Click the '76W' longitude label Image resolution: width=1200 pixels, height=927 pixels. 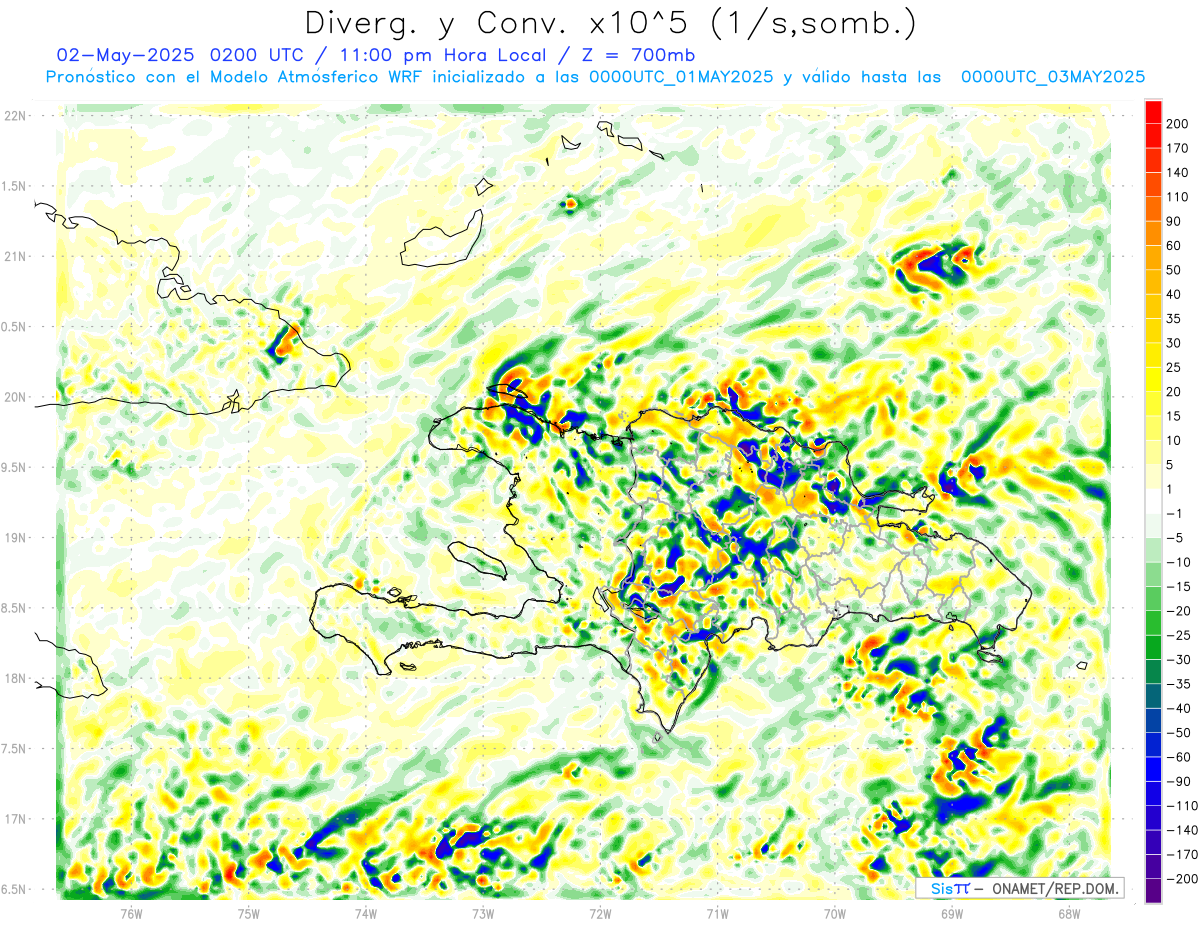(x=131, y=913)
